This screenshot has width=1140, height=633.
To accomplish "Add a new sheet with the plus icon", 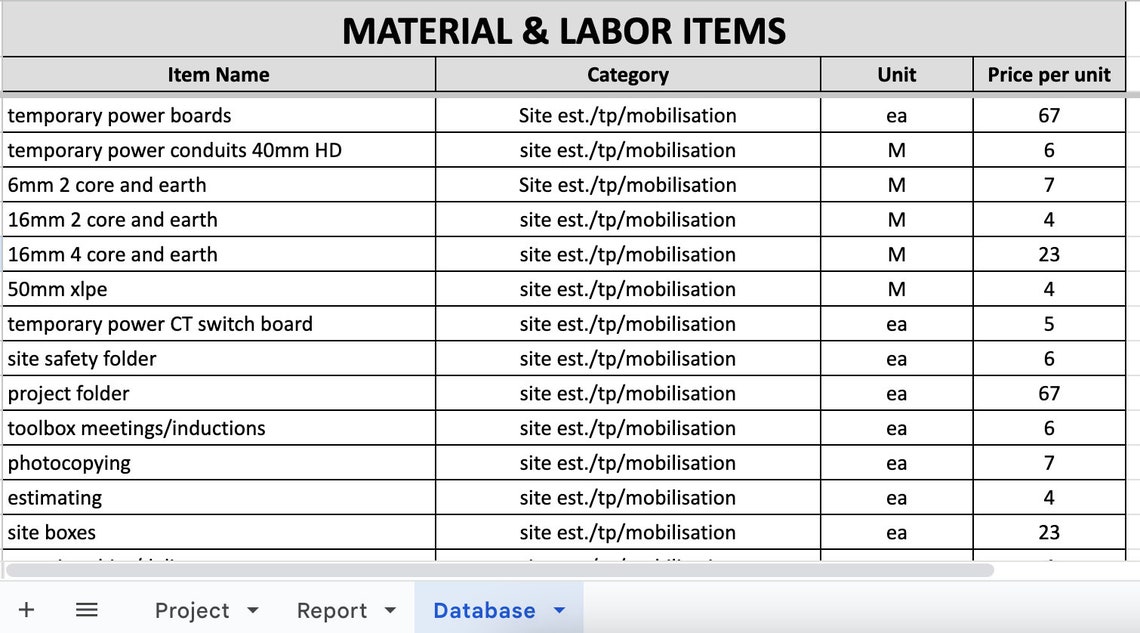I will pos(27,609).
